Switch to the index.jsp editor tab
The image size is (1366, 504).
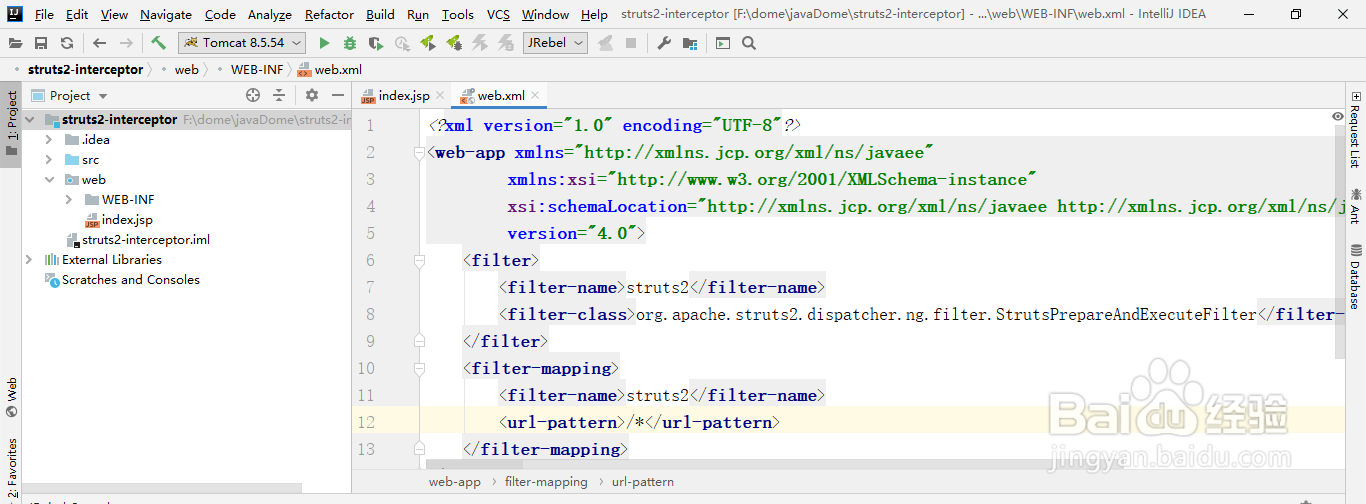[x=403, y=95]
